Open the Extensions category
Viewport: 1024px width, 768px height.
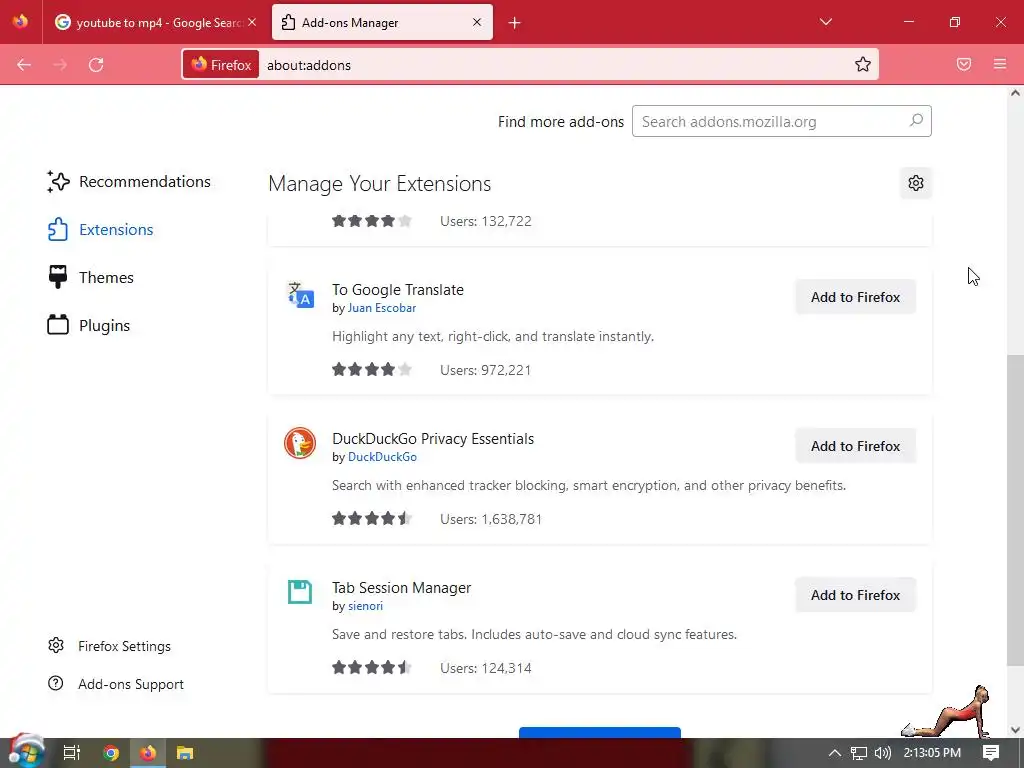pos(101,230)
